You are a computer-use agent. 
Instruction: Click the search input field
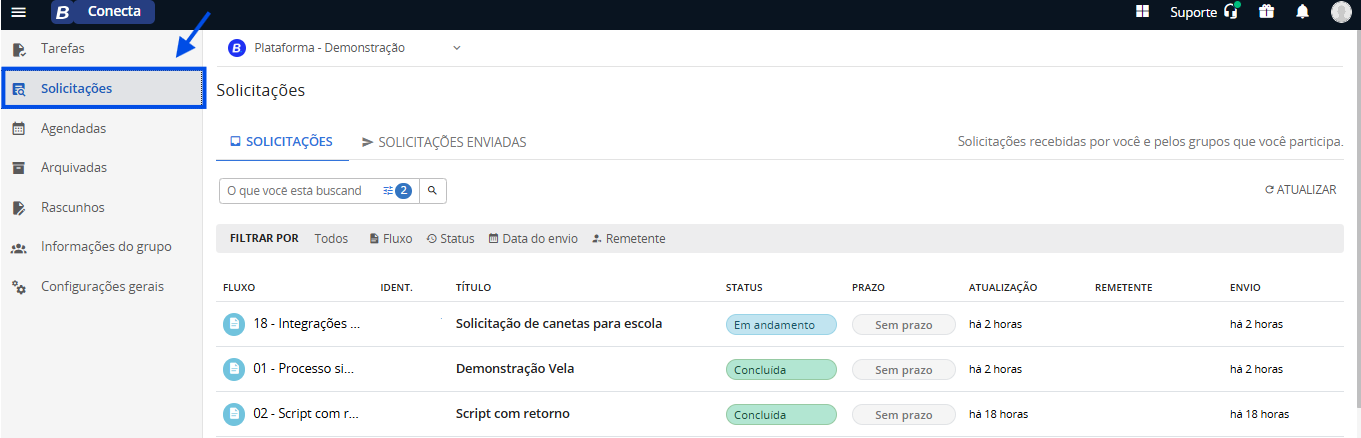(x=300, y=190)
